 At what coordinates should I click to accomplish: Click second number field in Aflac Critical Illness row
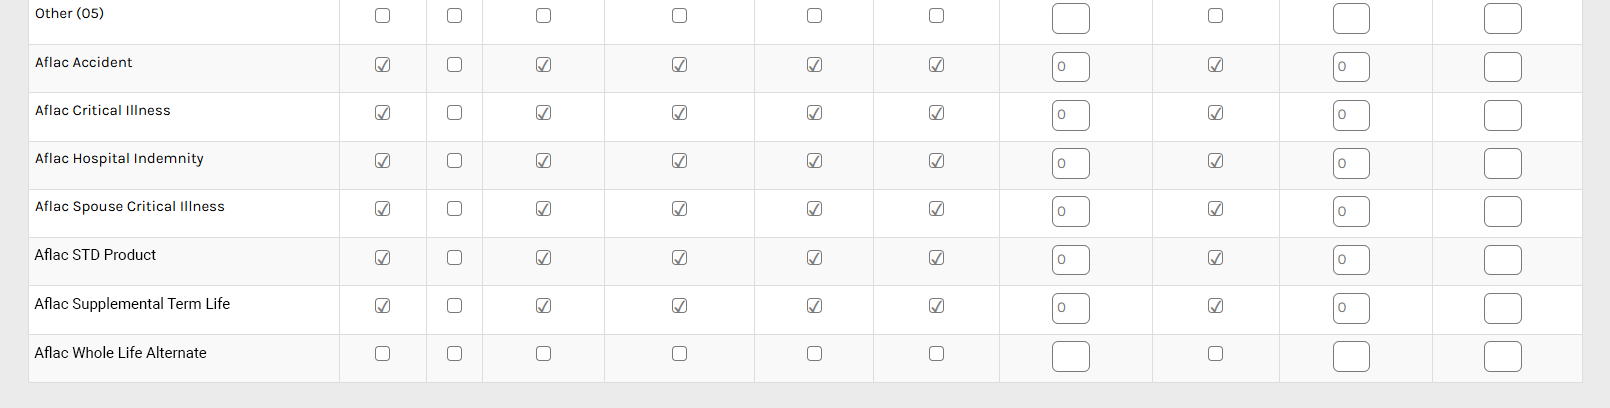1350,115
